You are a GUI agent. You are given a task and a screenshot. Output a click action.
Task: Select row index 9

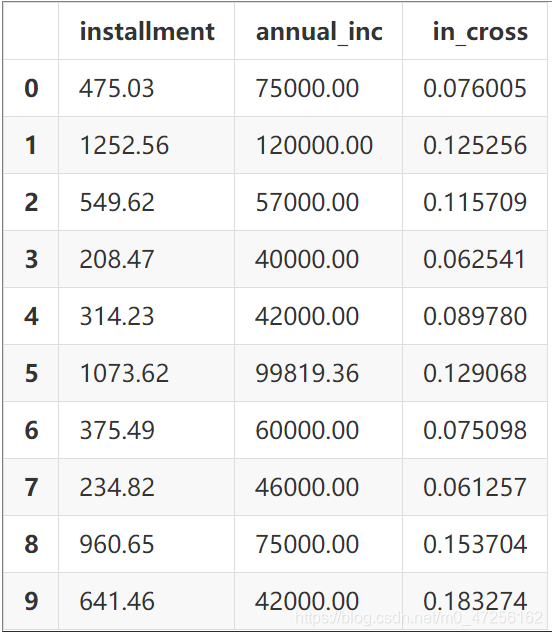(x=32, y=601)
